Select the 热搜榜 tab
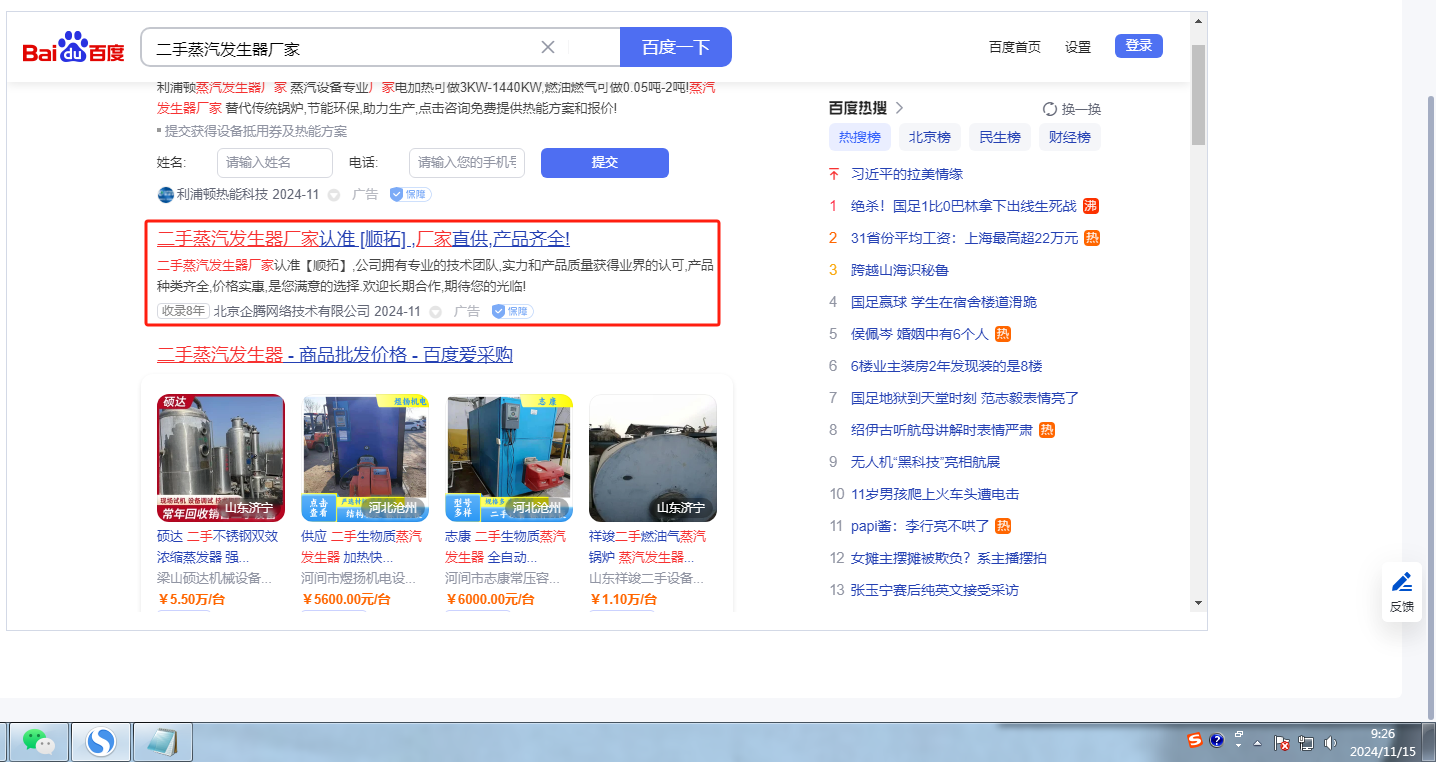Image resolution: width=1436 pixels, height=762 pixels. pyautogui.click(x=860, y=137)
